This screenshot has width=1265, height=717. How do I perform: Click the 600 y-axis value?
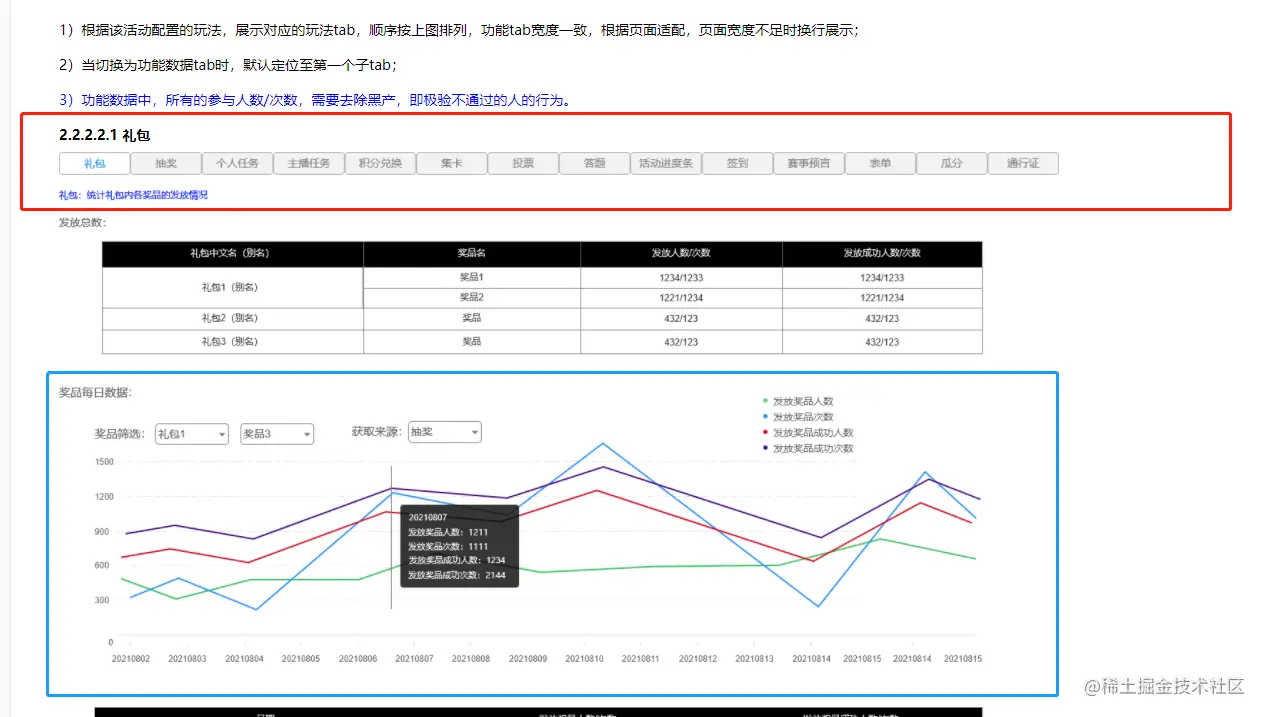(x=104, y=566)
